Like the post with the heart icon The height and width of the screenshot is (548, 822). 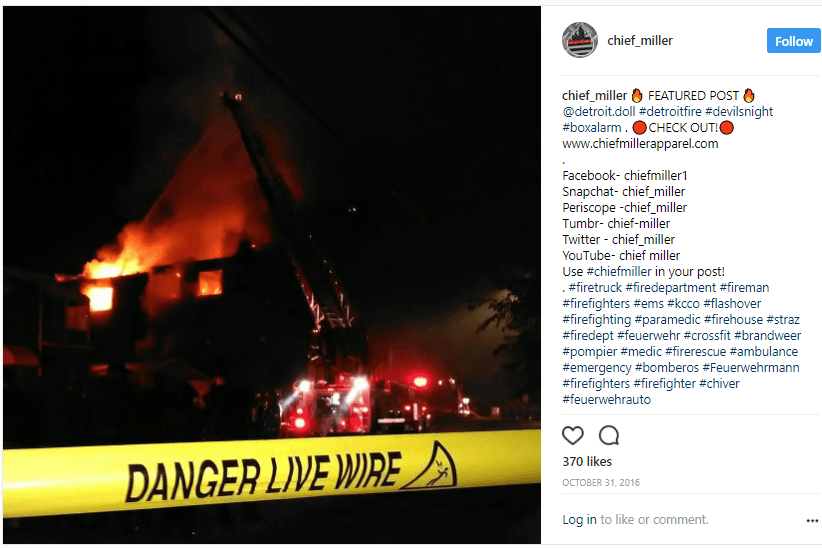tap(572, 435)
